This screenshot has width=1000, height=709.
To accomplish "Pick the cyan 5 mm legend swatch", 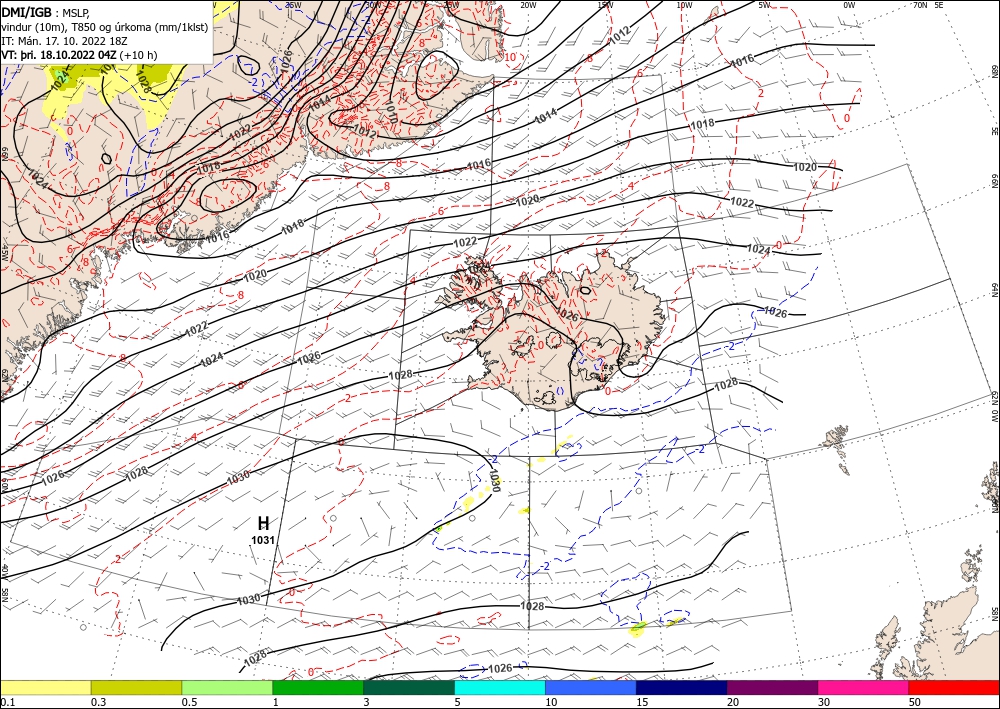I will [x=500, y=687].
